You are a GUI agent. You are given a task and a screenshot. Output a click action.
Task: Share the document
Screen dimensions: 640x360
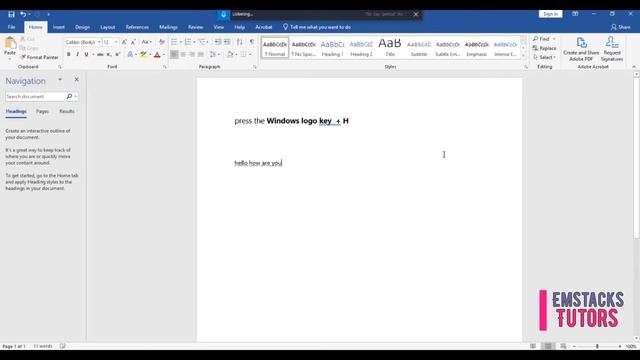tap(620, 27)
